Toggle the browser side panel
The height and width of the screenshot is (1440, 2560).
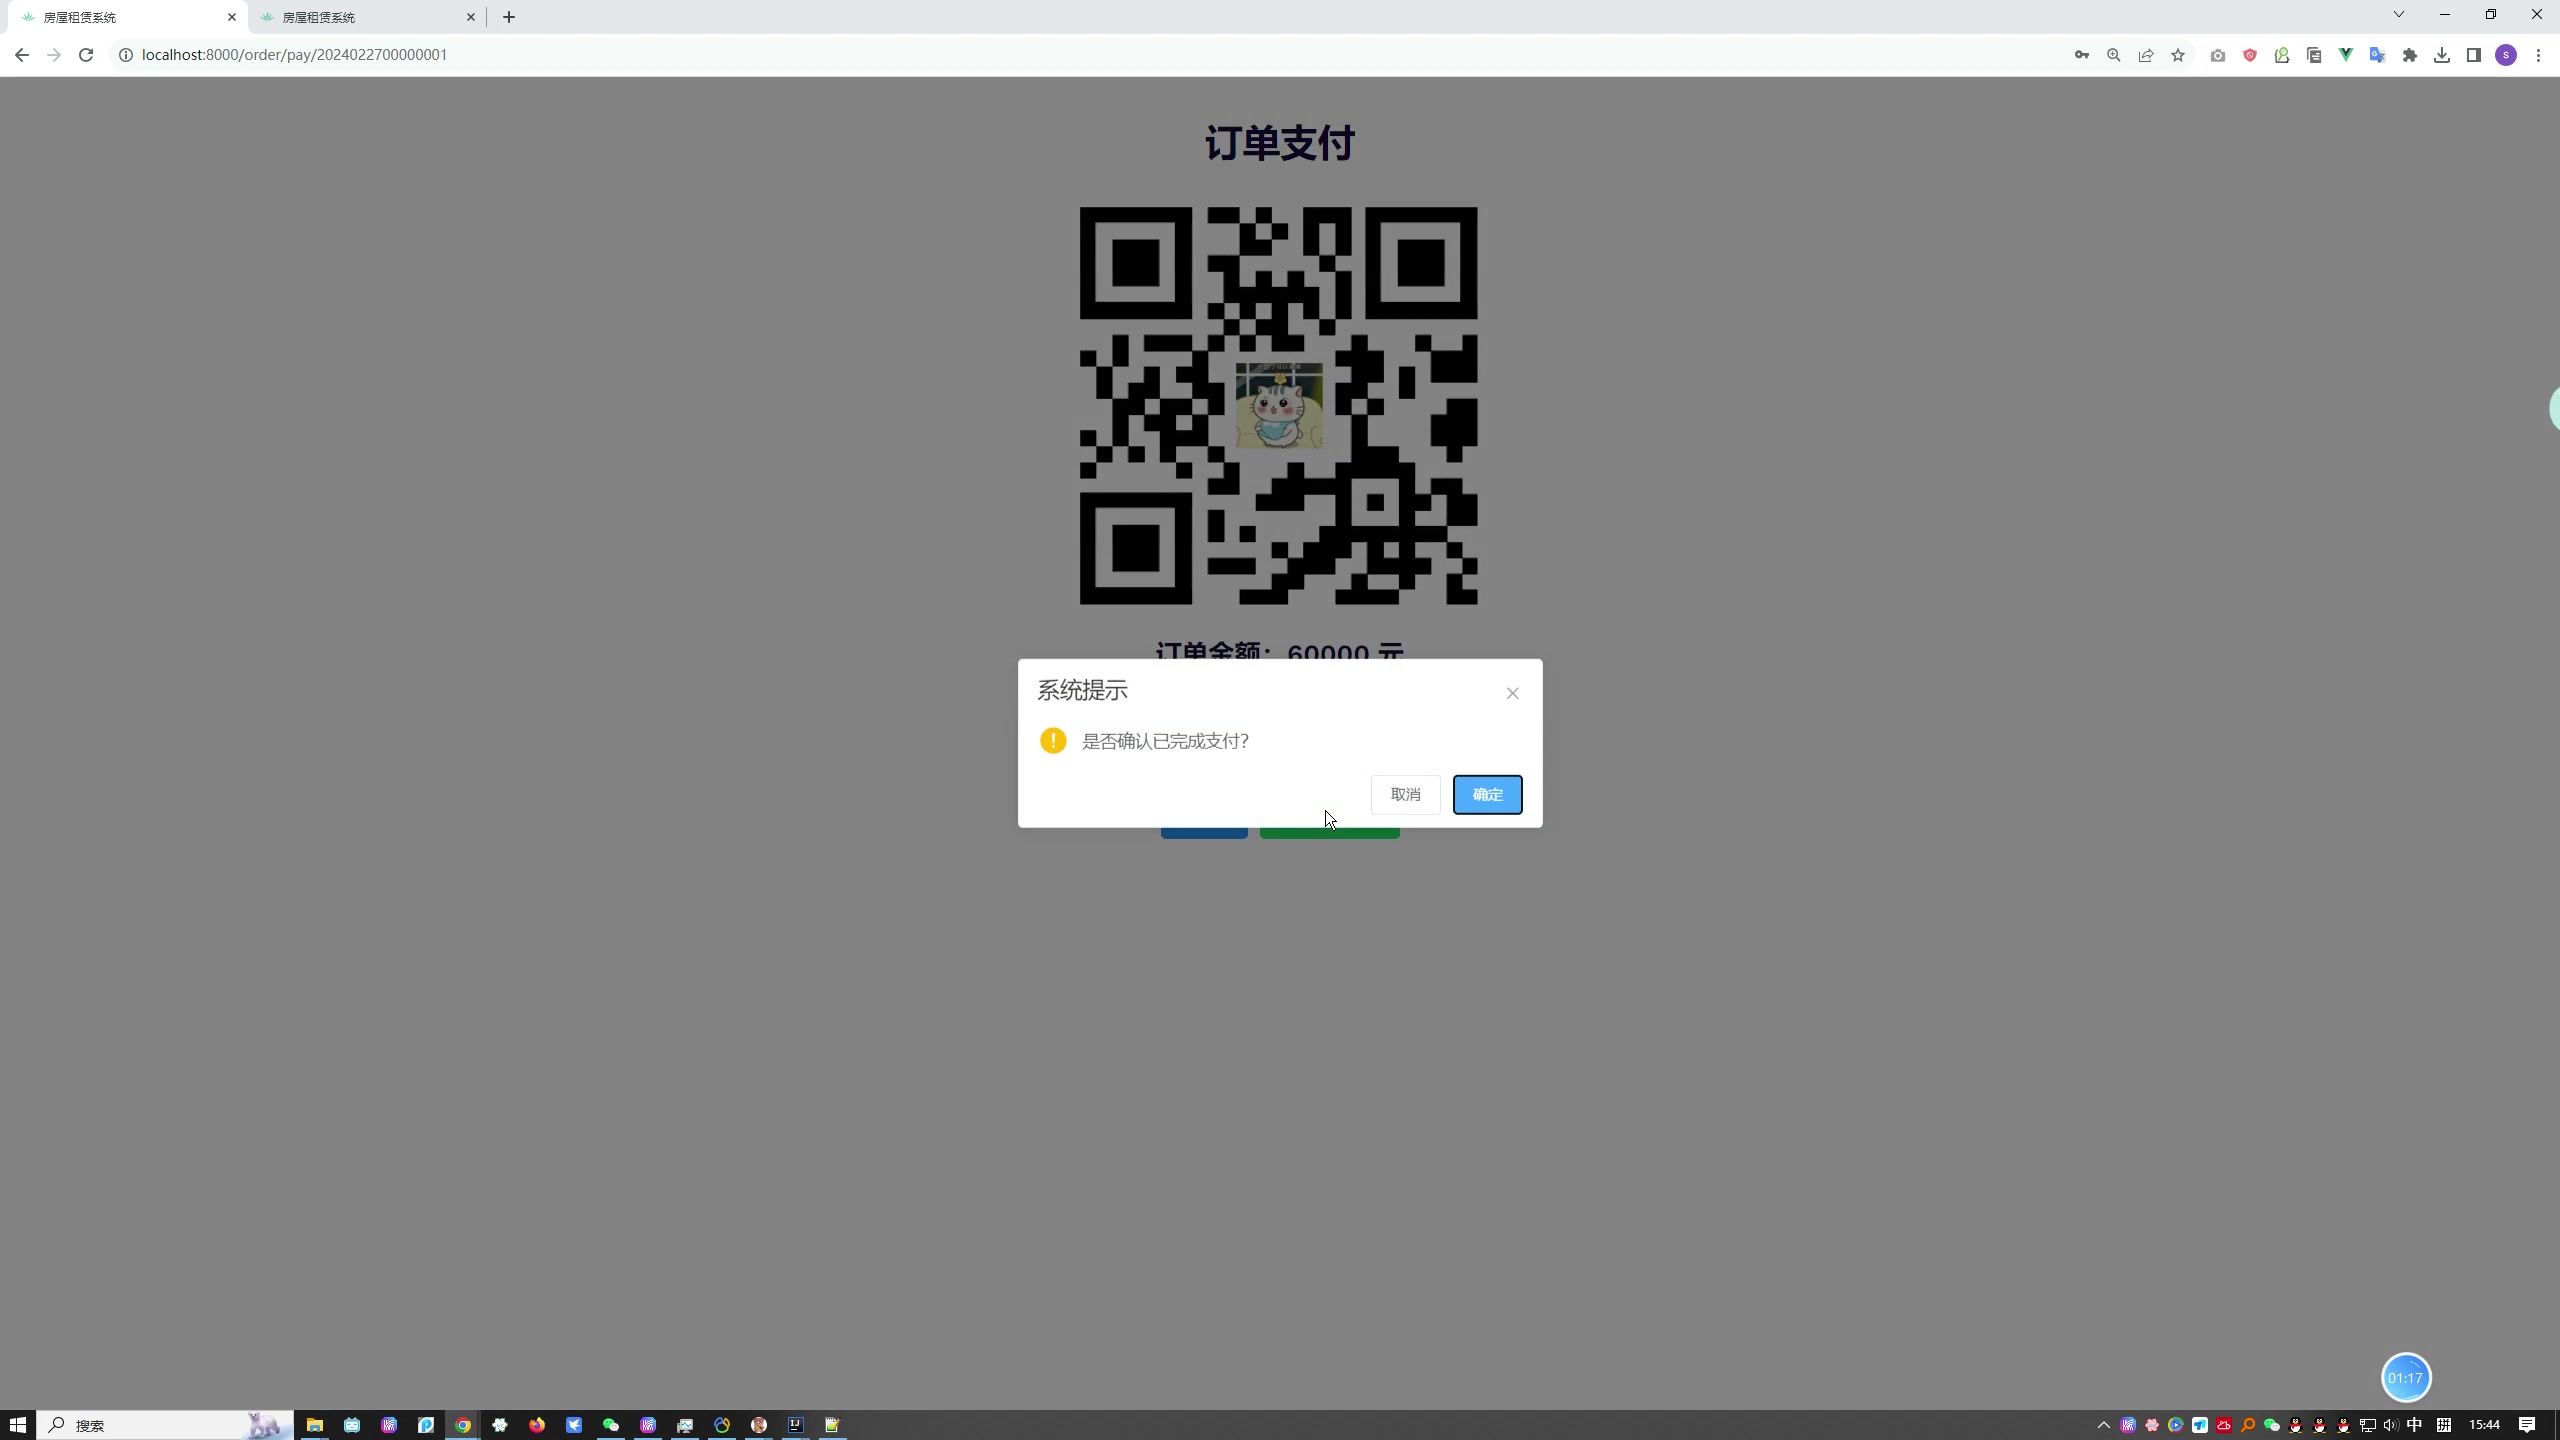click(x=2474, y=55)
